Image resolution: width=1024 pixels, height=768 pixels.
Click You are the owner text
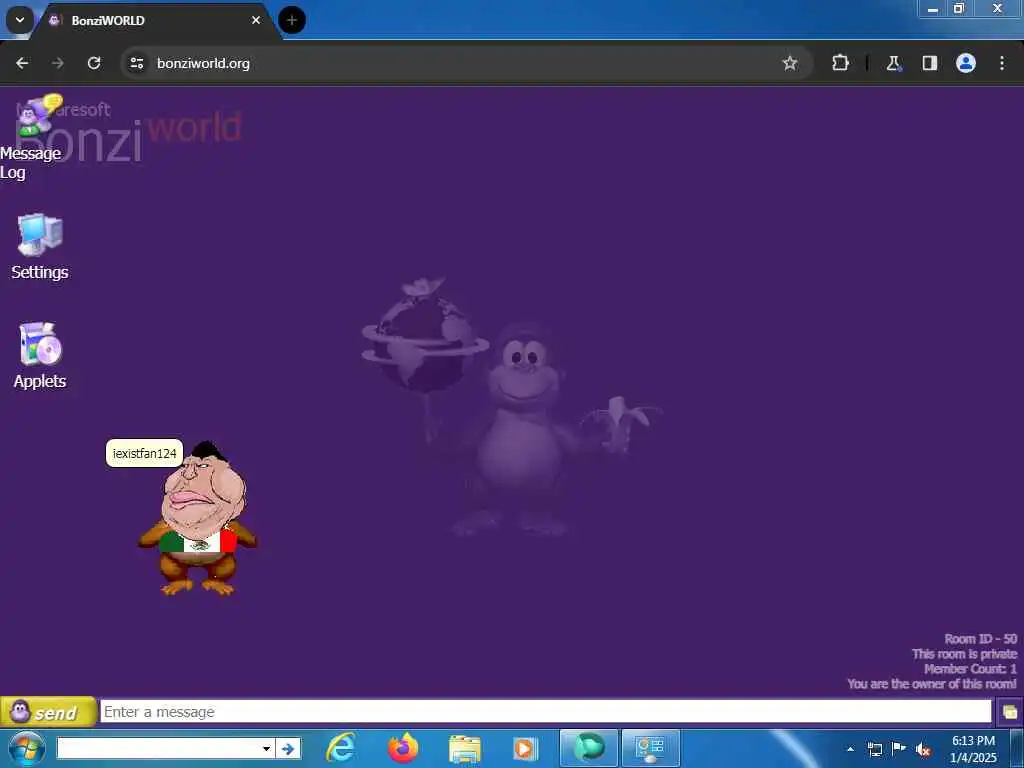click(931, 684)
